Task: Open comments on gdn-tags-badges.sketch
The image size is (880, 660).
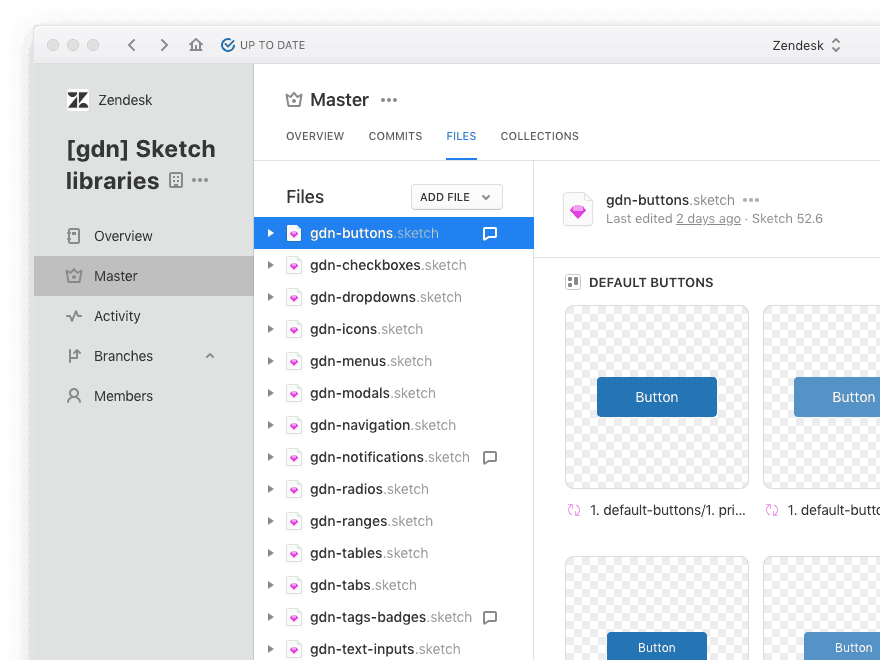Action: coord(489,617)
